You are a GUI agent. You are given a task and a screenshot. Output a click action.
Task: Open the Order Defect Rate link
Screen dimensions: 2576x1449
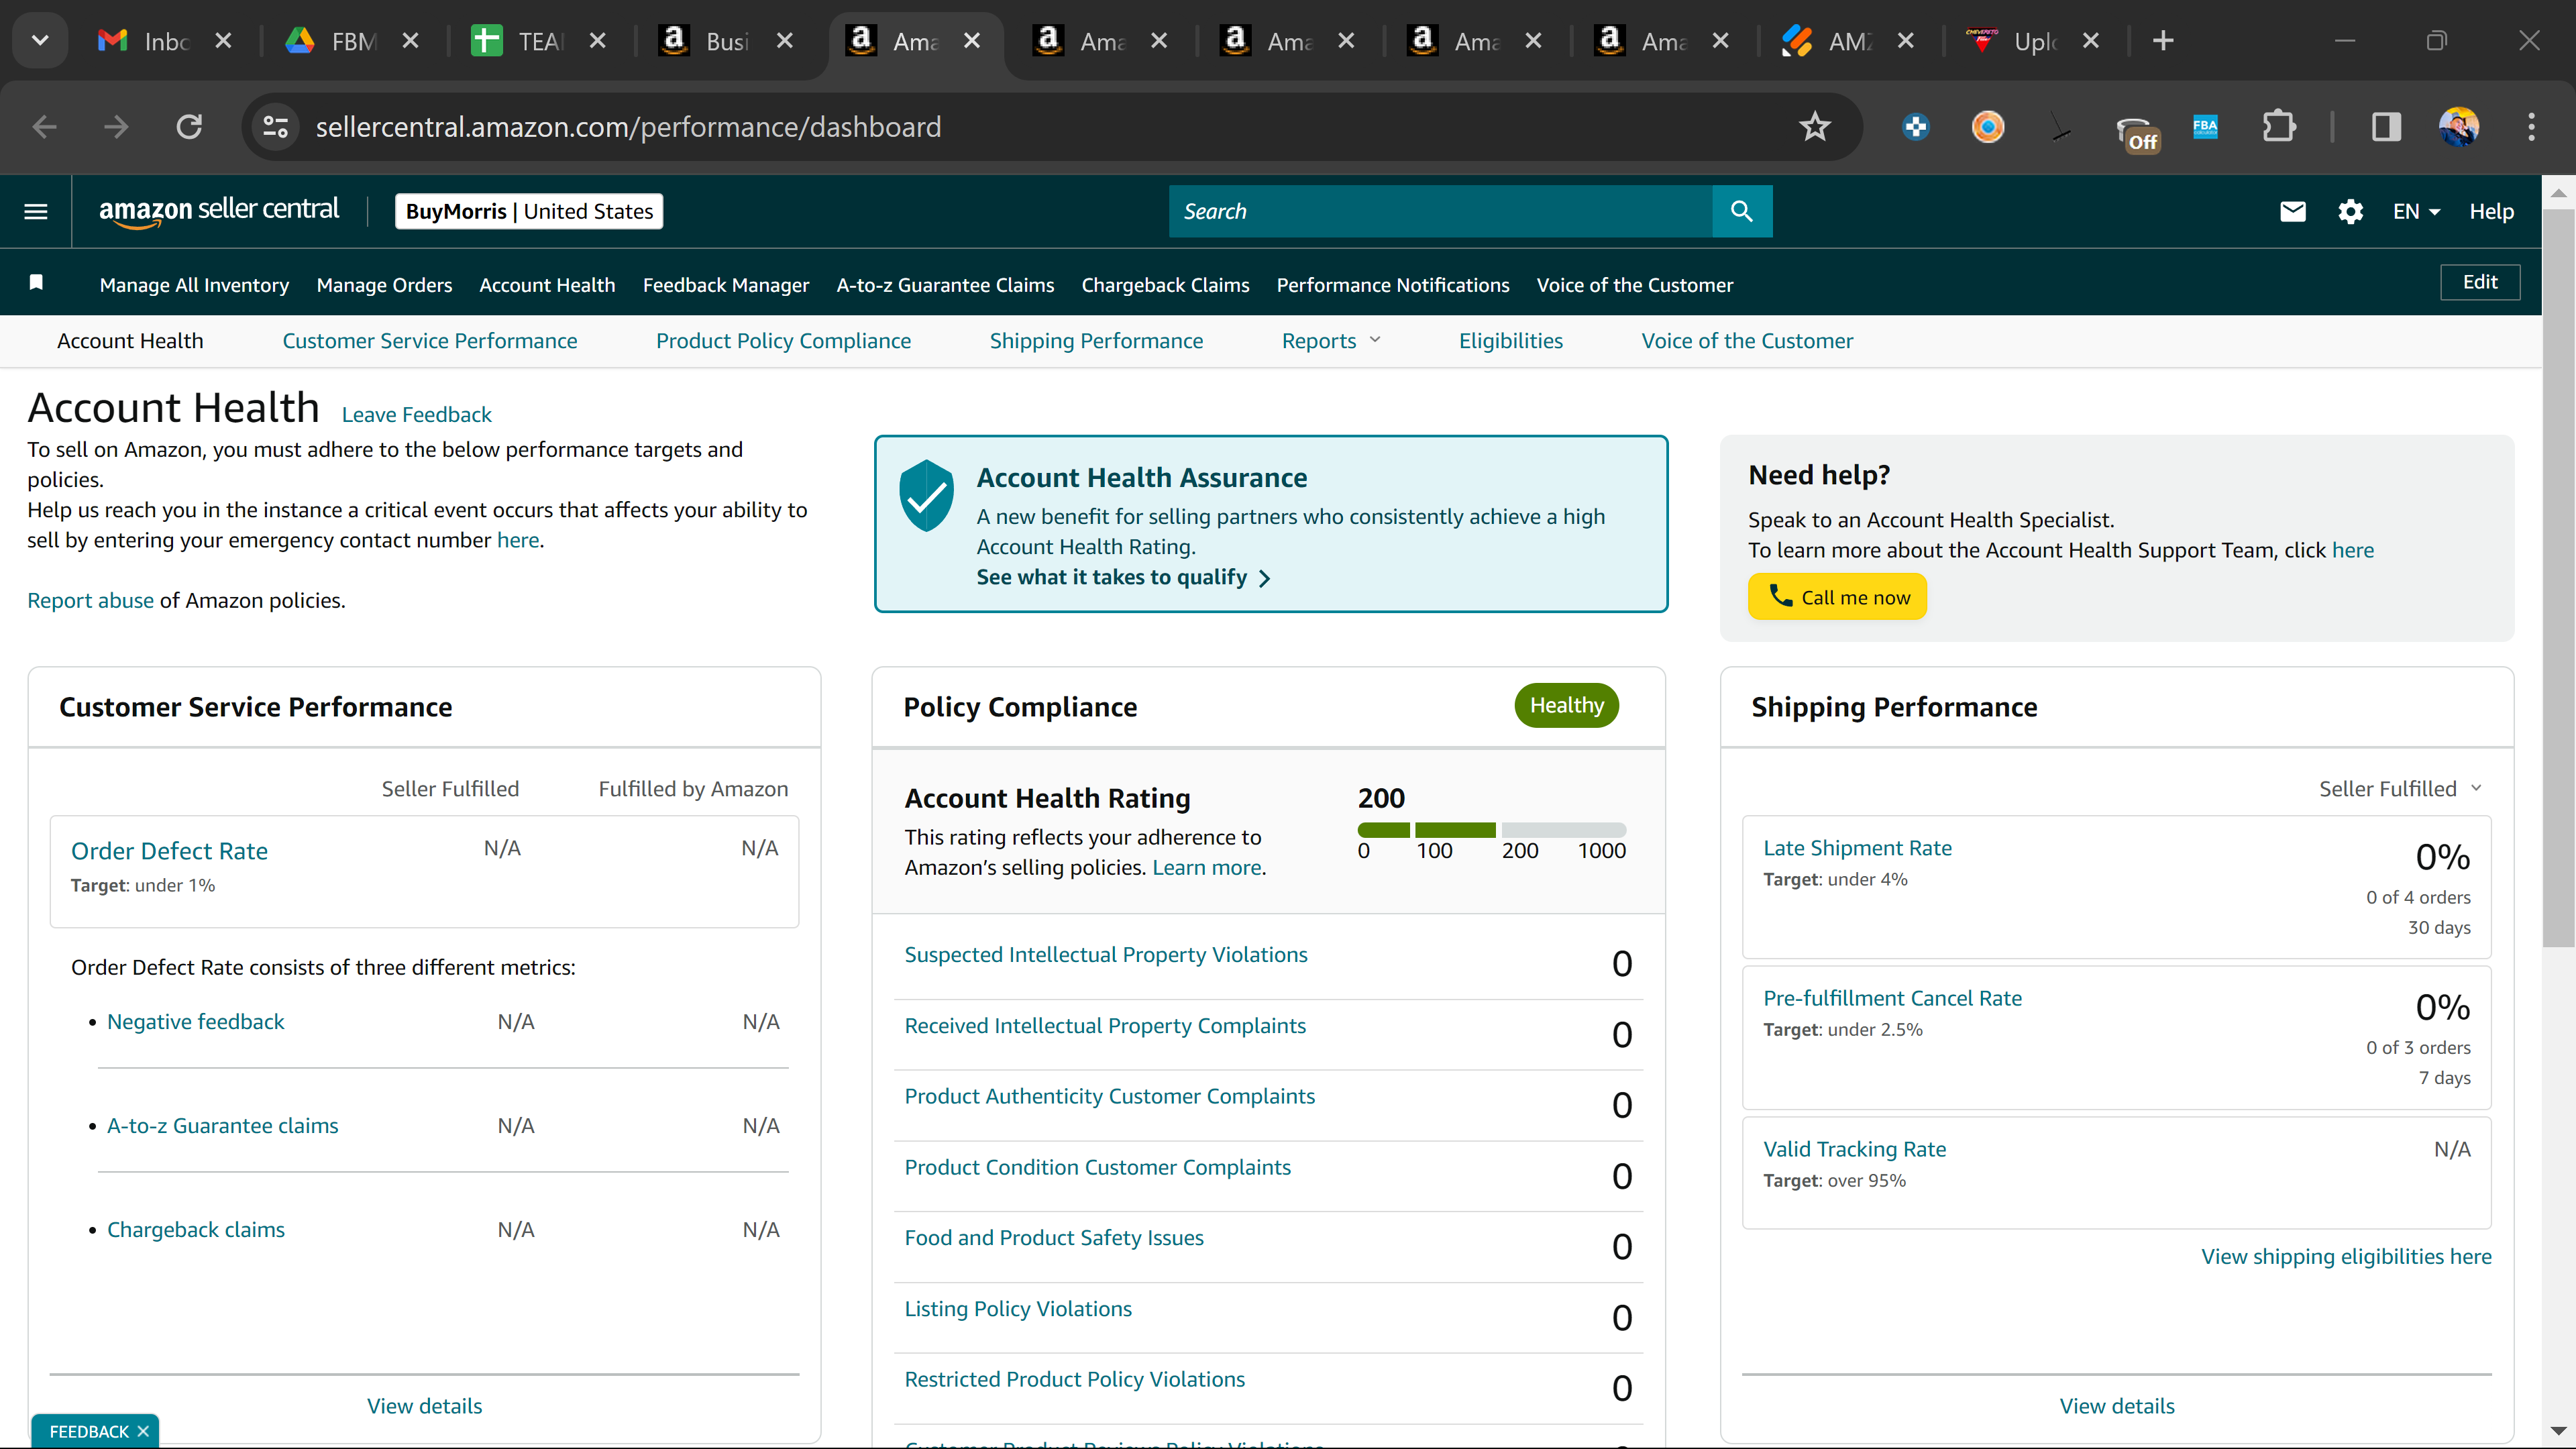click(169, 851)
